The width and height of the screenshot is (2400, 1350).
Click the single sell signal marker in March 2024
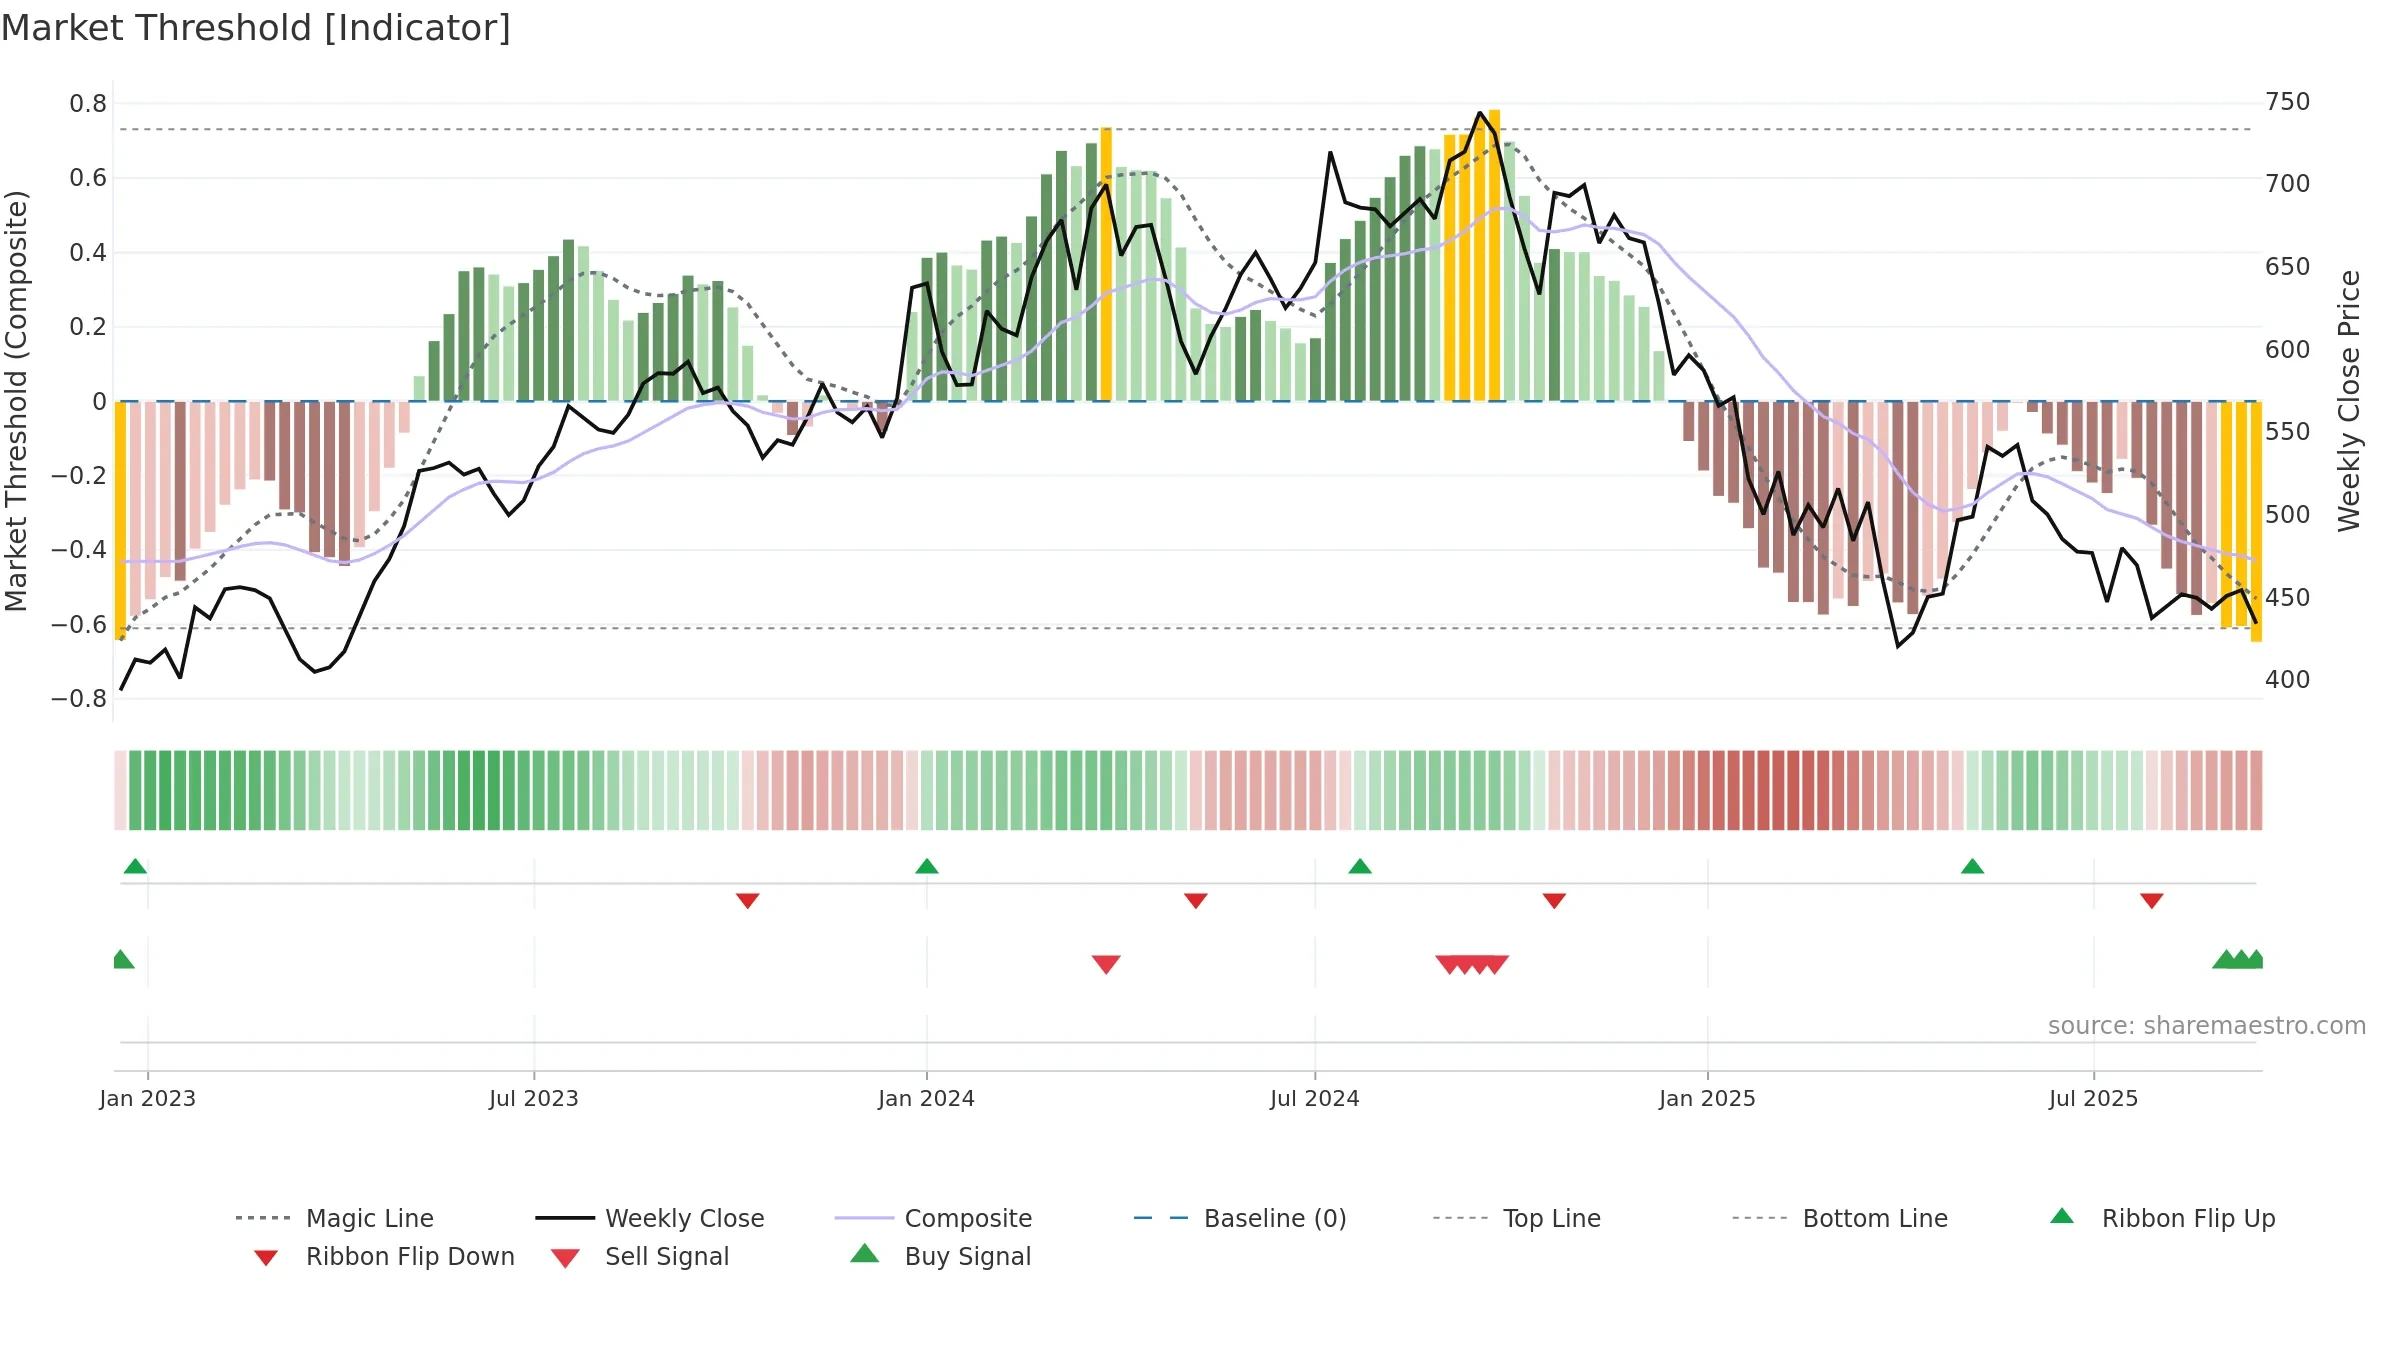(x=1106, y=965)
